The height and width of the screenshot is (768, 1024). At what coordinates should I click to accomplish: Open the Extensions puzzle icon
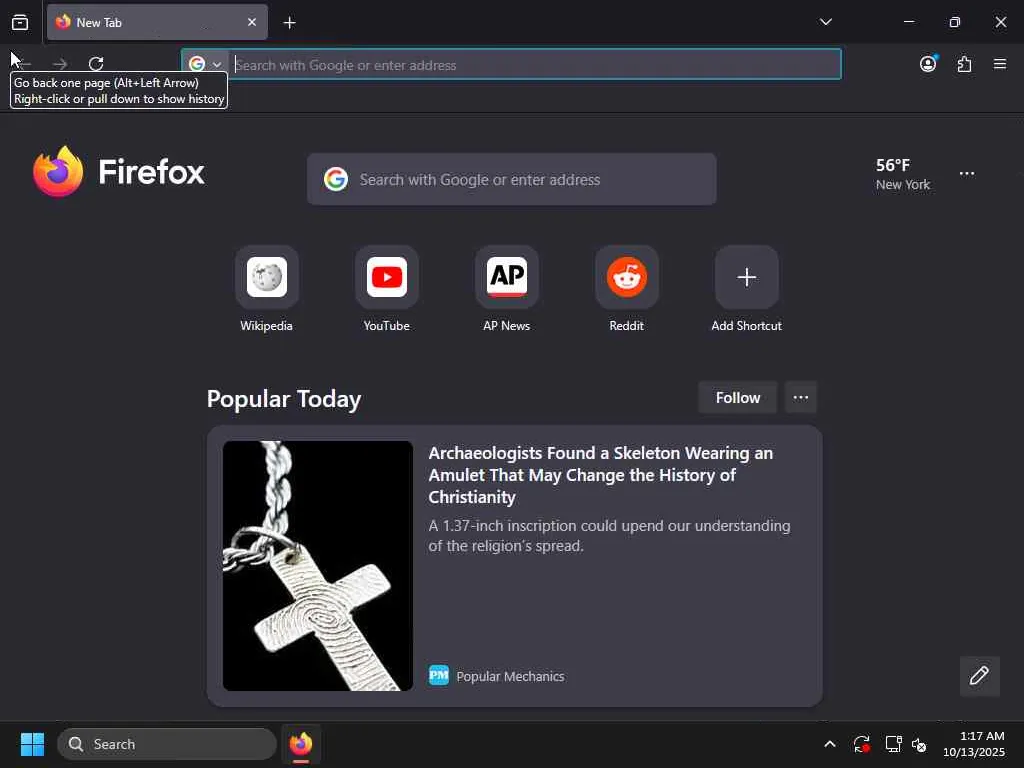(x=964, y=63)
